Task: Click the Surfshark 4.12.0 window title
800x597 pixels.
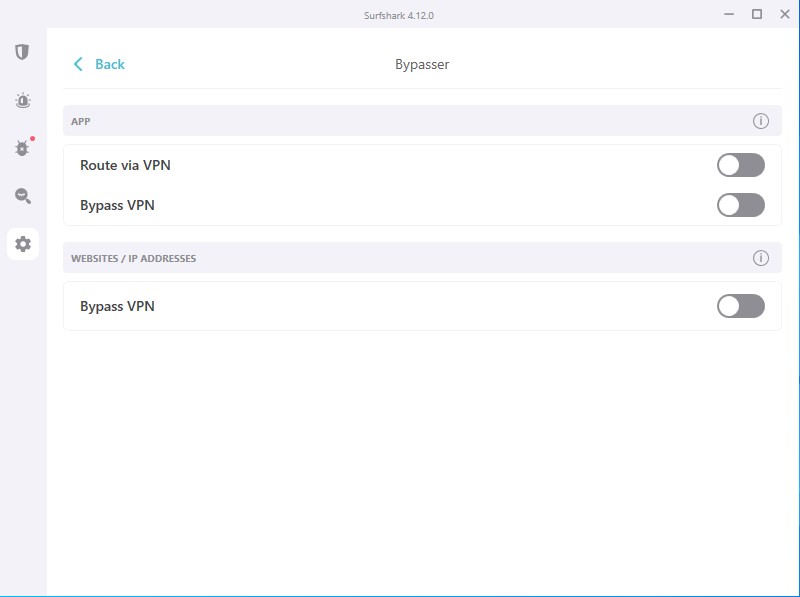Action: (x=399, y=16)
